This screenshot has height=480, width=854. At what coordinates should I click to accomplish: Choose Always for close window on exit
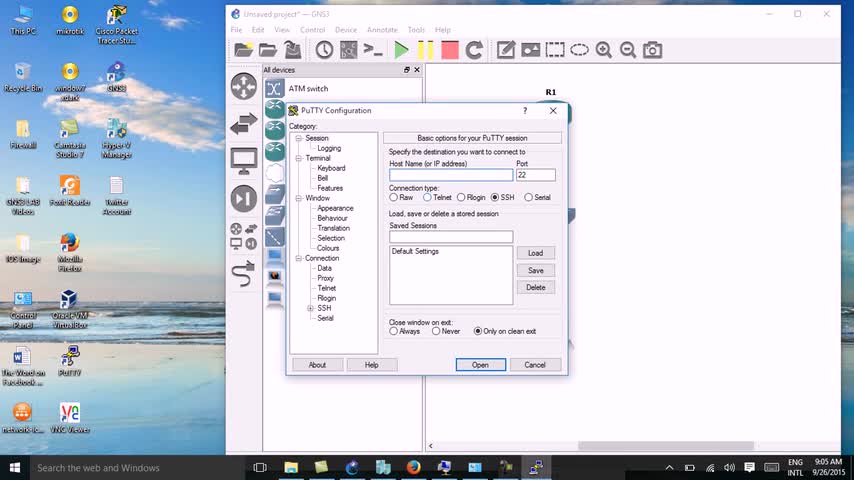(x=394, y=331)
